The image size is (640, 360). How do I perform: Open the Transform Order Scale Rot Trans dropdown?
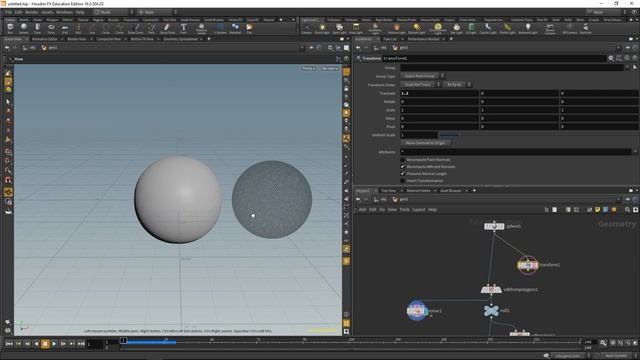click(420, 84)
